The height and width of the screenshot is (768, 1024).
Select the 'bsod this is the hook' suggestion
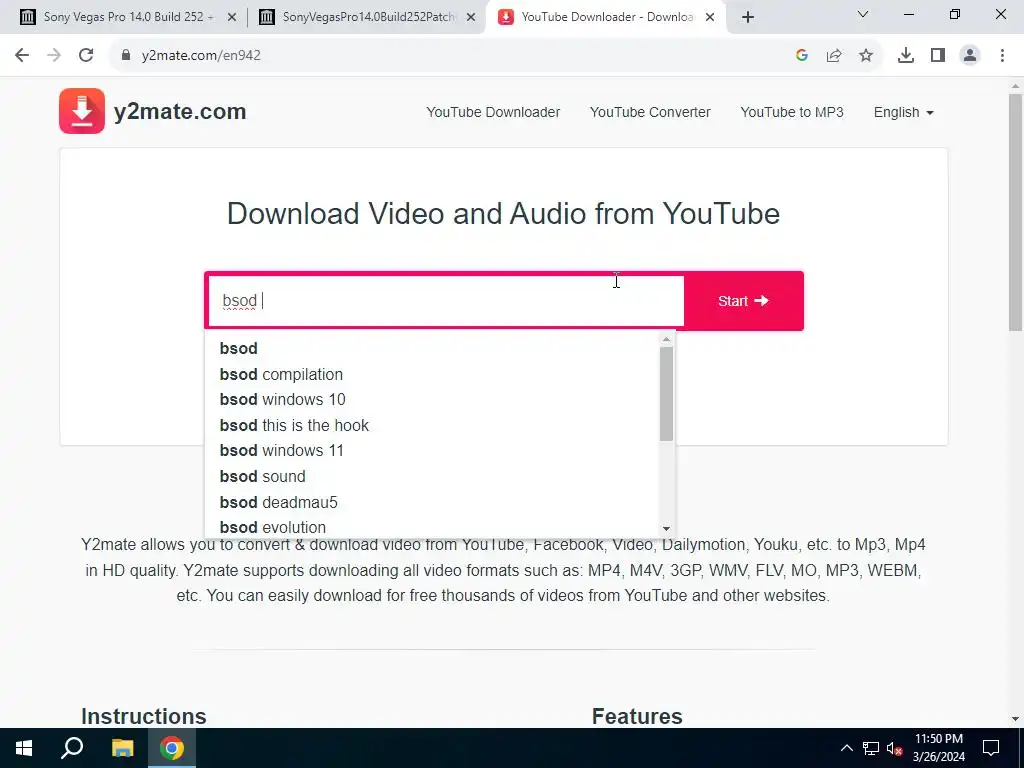[x=432, y=425]
